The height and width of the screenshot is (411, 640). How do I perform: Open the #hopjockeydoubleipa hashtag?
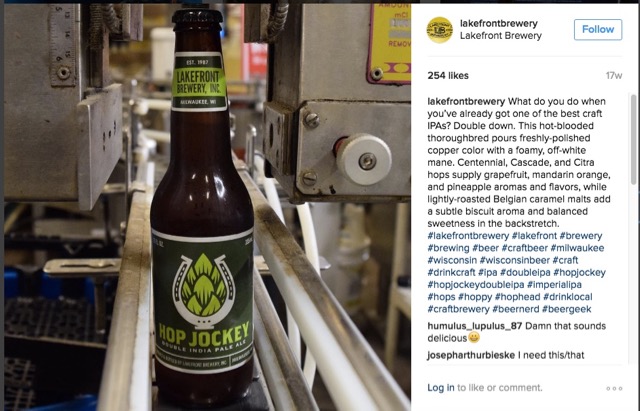point(476,284)
